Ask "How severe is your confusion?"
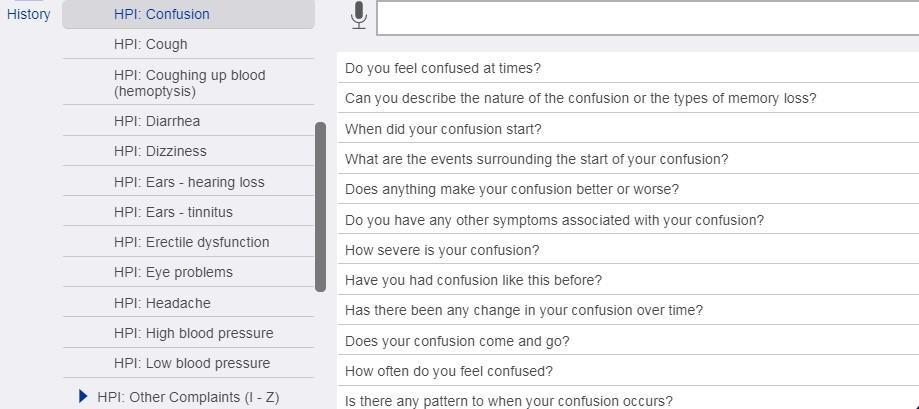 pos(442,250)
